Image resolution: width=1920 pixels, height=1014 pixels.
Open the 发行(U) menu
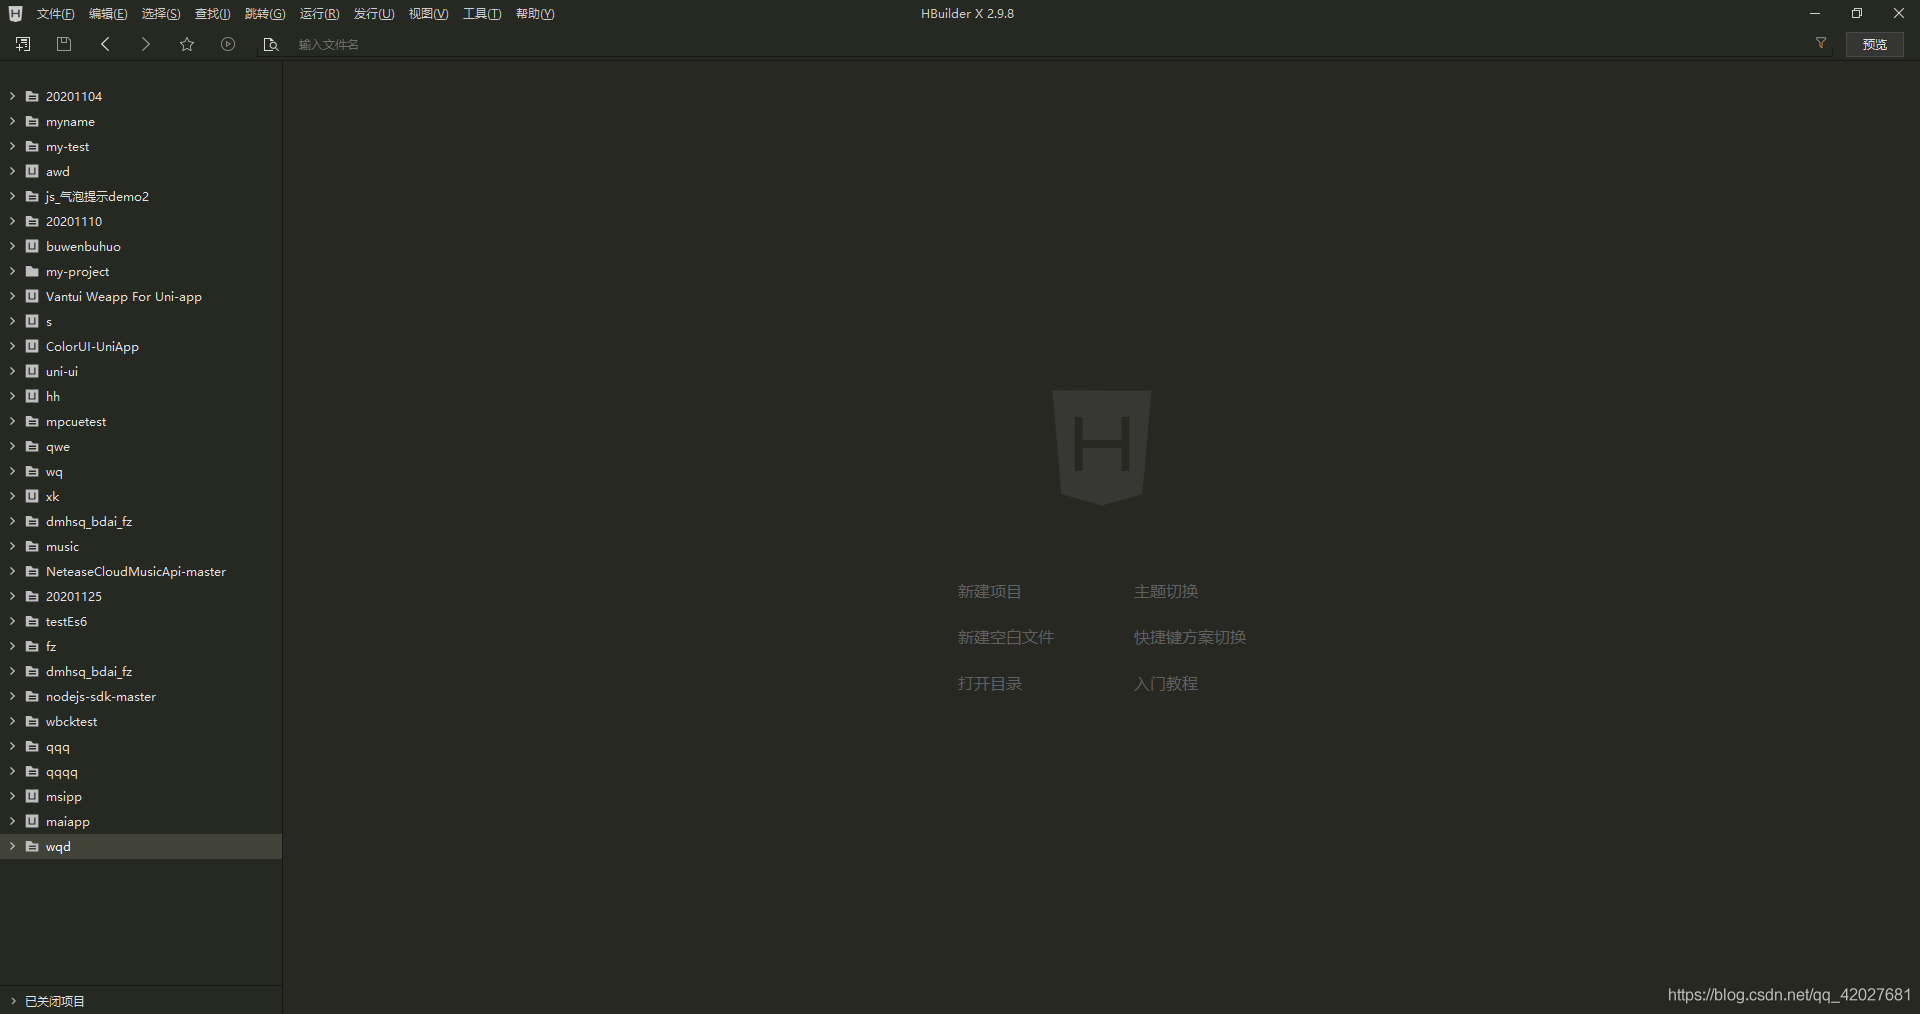coord(374,14)
